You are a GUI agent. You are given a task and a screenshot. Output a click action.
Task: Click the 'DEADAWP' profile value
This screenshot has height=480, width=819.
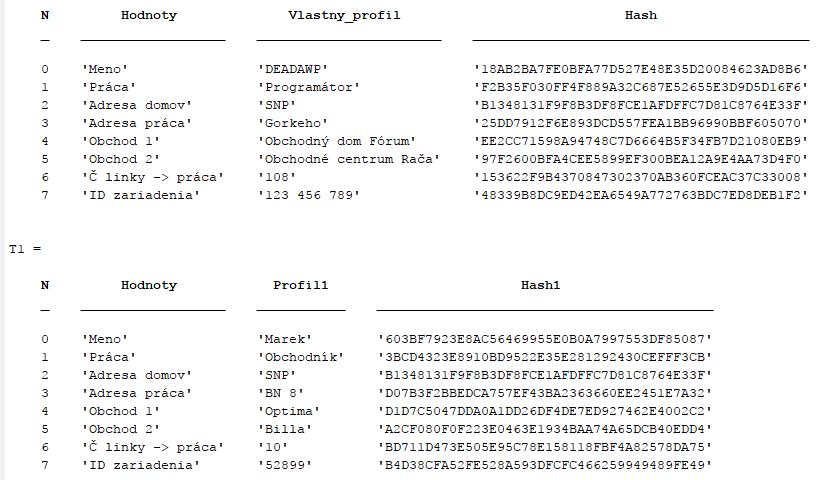(293, 69)
